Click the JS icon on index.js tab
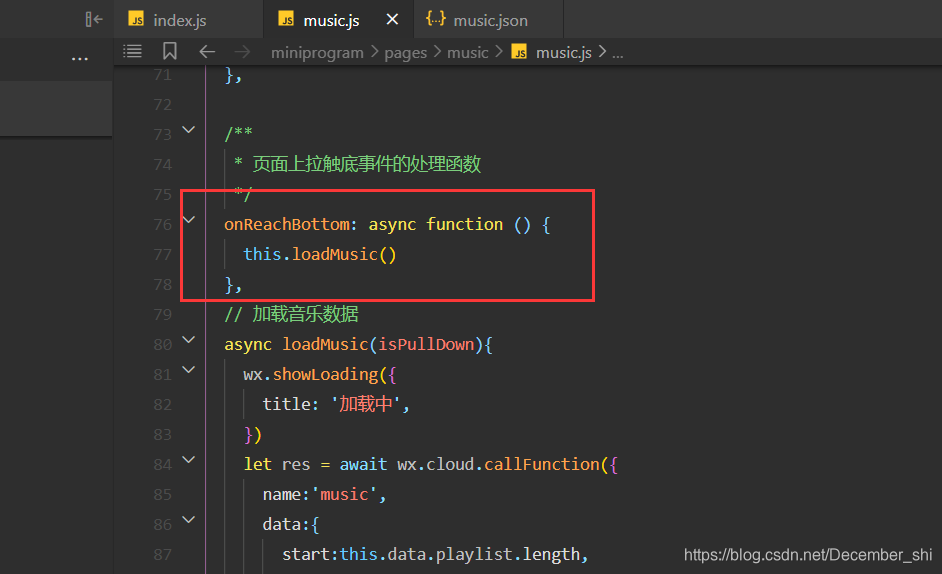 tap(136, 19)
